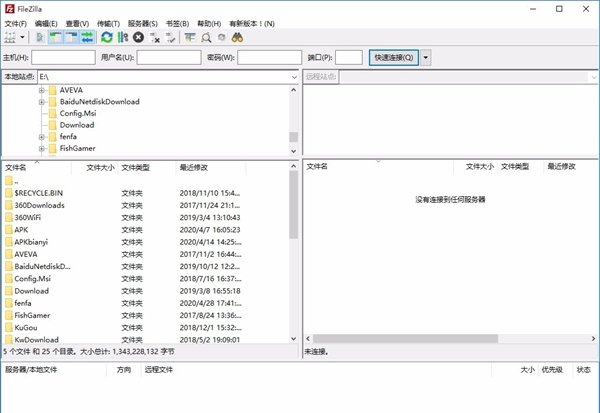600x413 pixels.
Task: Toggle the message log display icon
Action: [40, 38]
